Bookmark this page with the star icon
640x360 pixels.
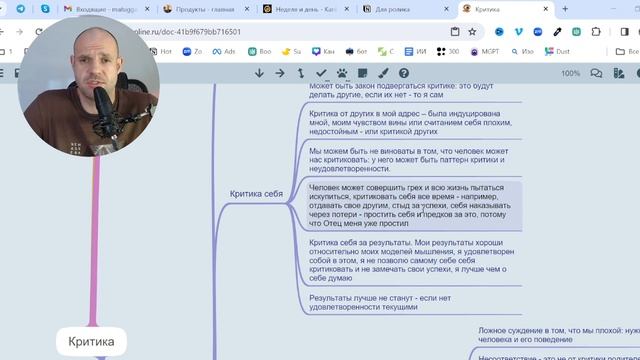[x=472, y=31]
